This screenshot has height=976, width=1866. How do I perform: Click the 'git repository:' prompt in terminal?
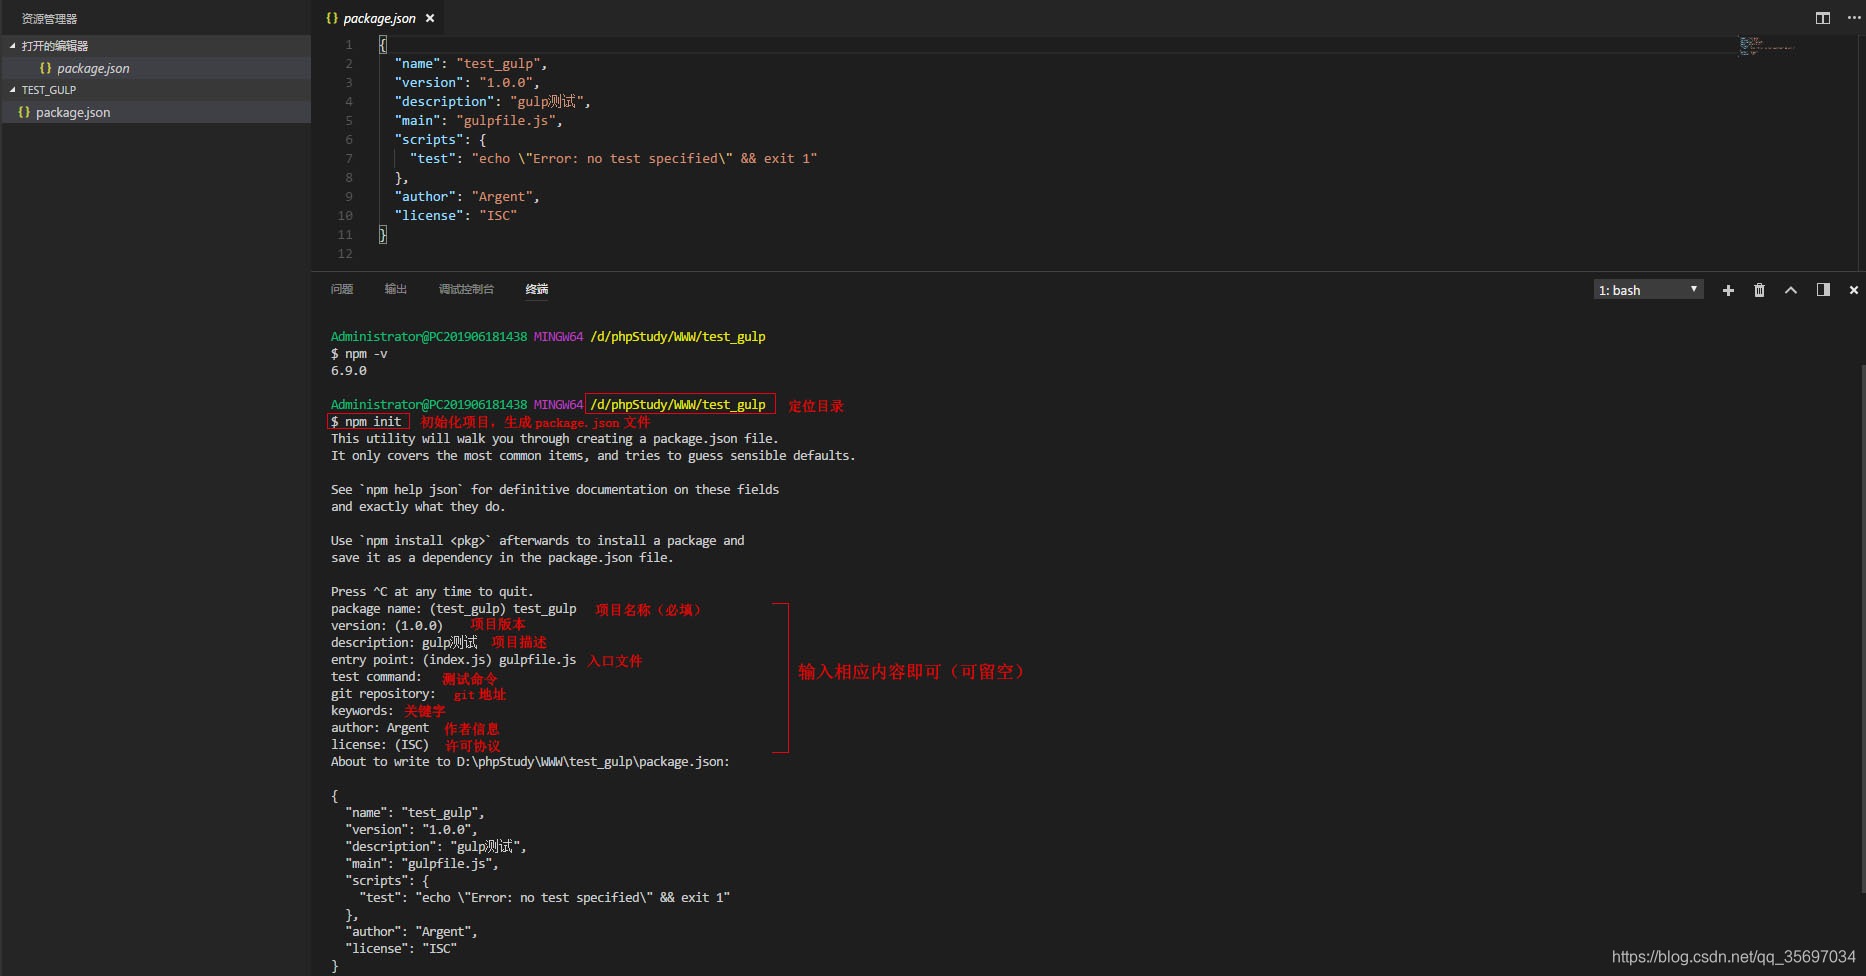tap(383, 694)
